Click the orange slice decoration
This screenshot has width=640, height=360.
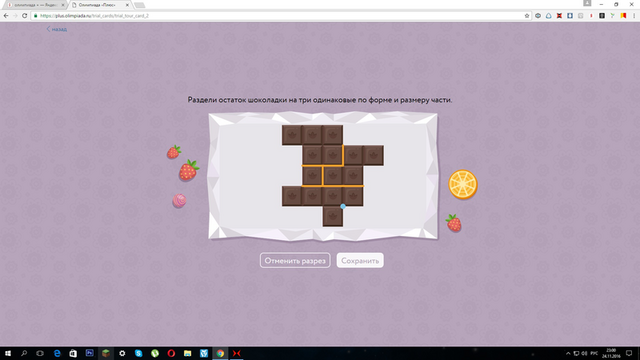(463, 184)
